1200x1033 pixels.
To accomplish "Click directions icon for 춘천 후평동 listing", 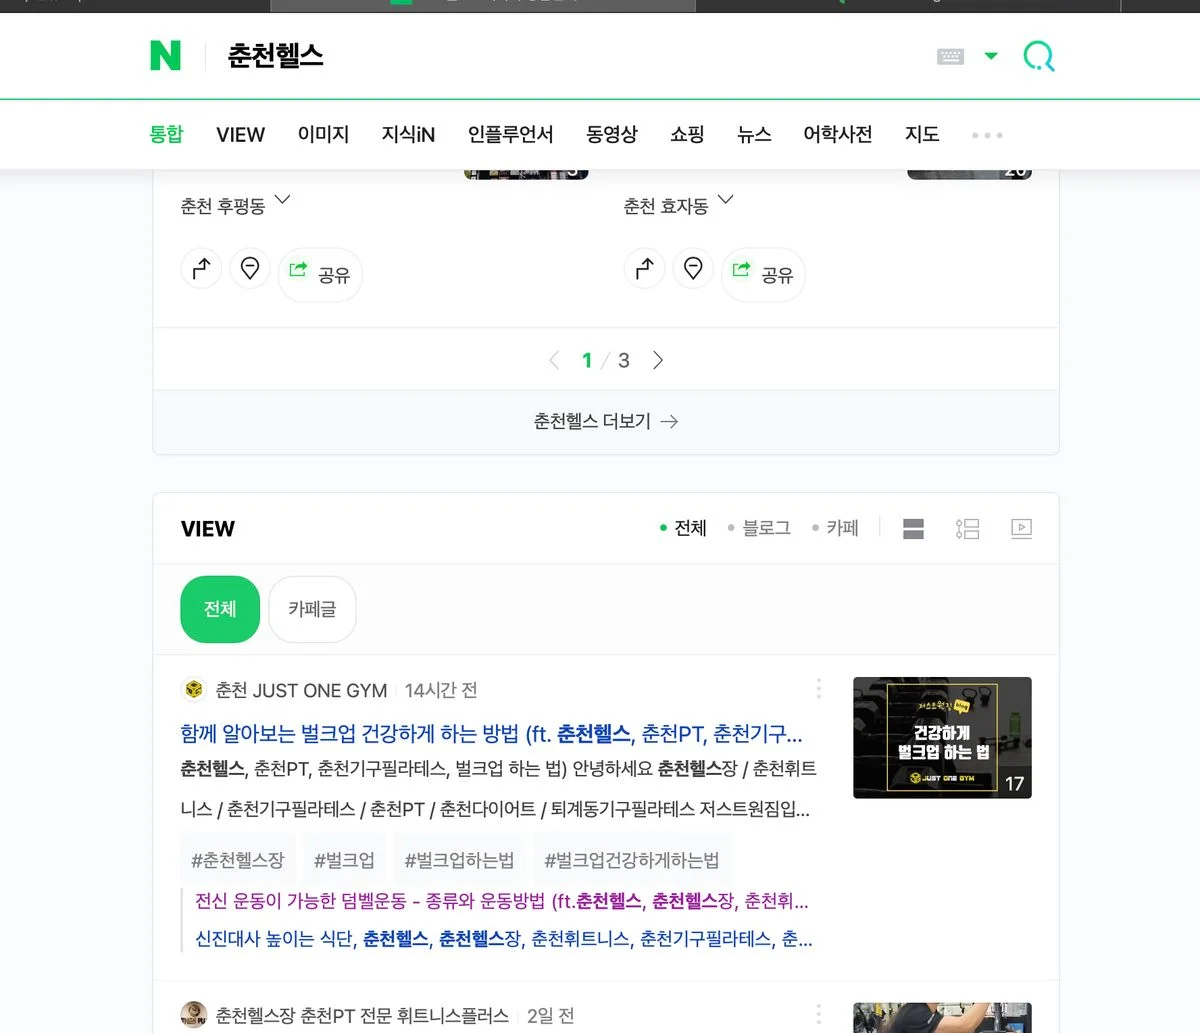I will click(201, 268).
